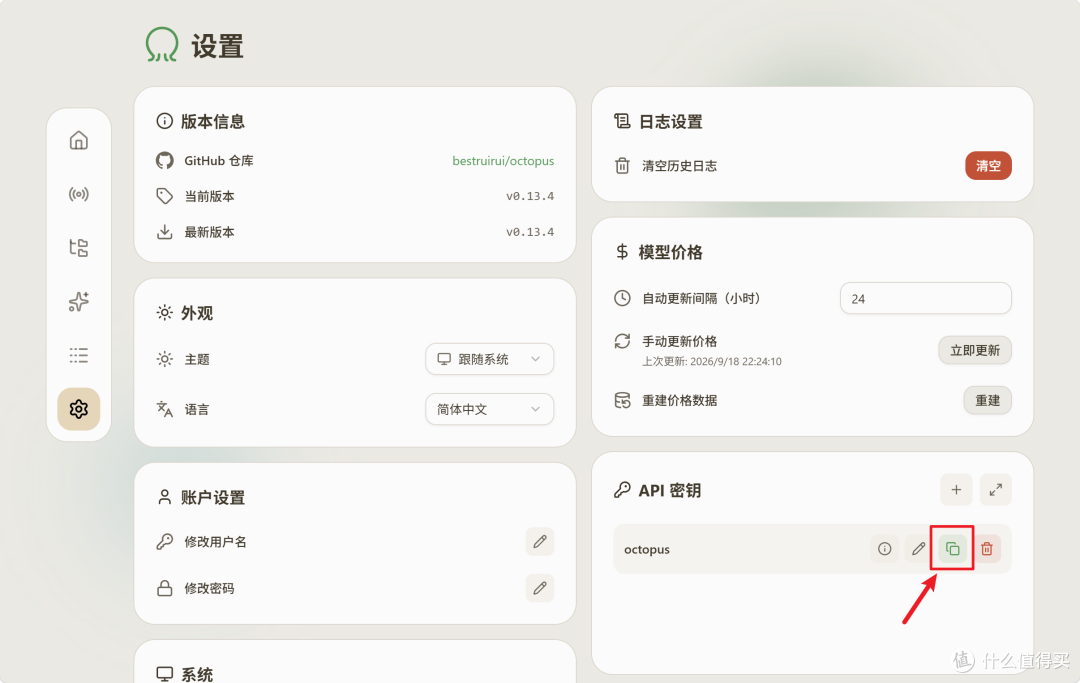Screen dimensions: 1080x683
Task: Open the bestruirui/octopus GitHub link
Action: pos(503,160)
